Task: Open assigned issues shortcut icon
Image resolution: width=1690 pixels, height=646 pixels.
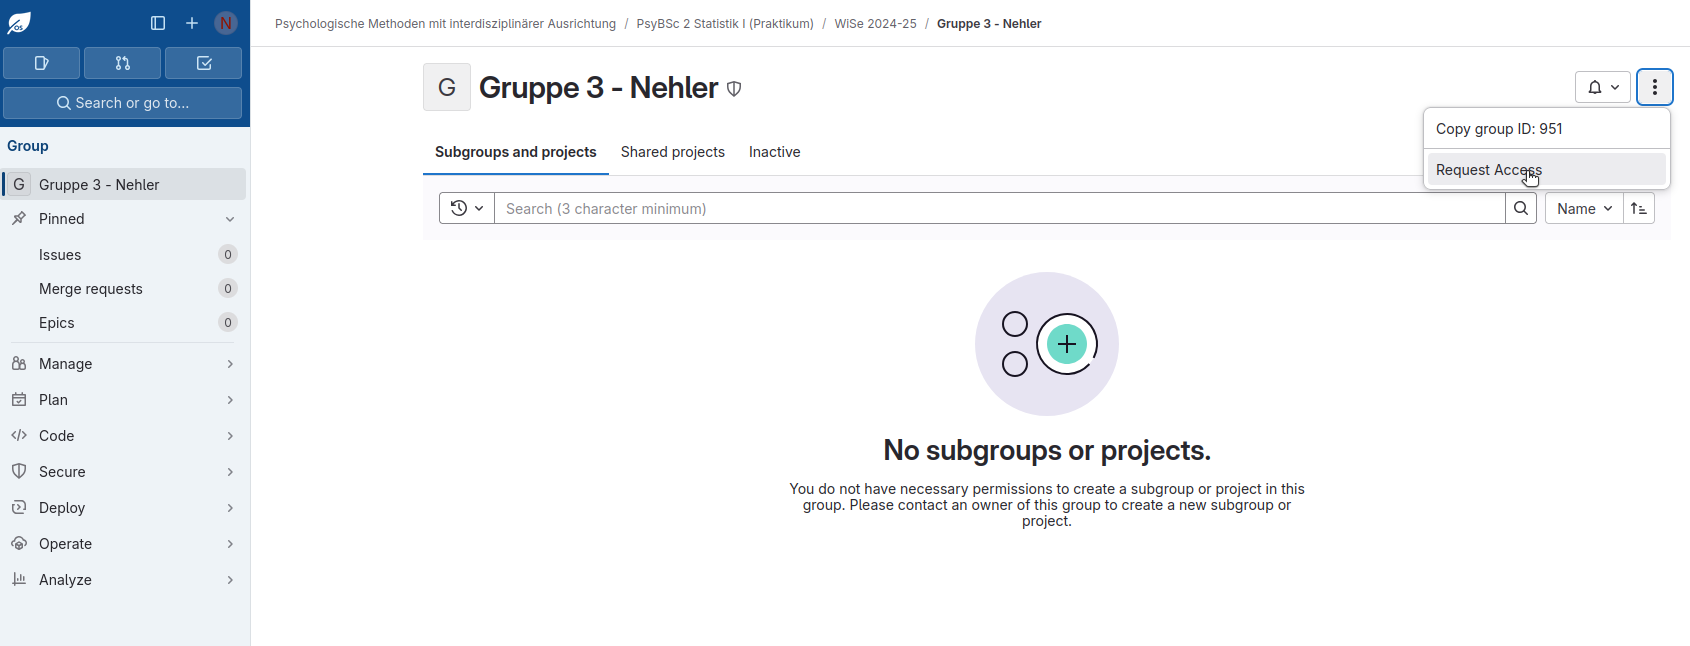Action: coord(42,63)
